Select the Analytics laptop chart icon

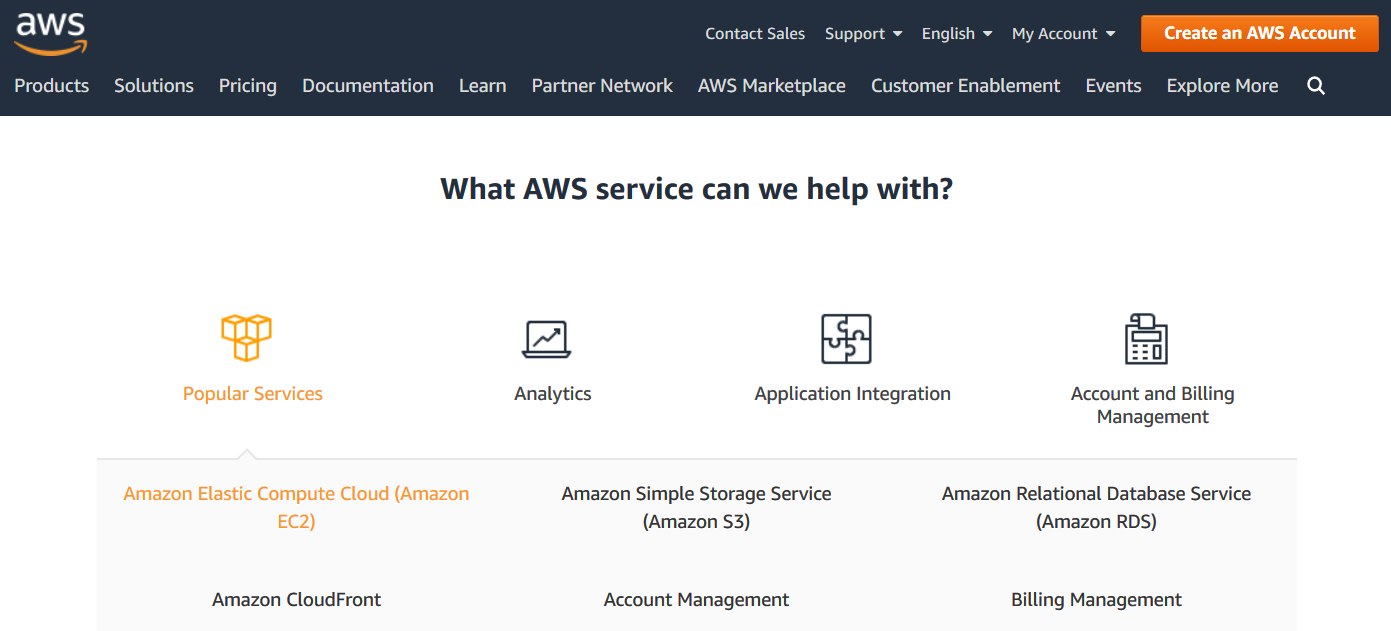click(547, 339)
